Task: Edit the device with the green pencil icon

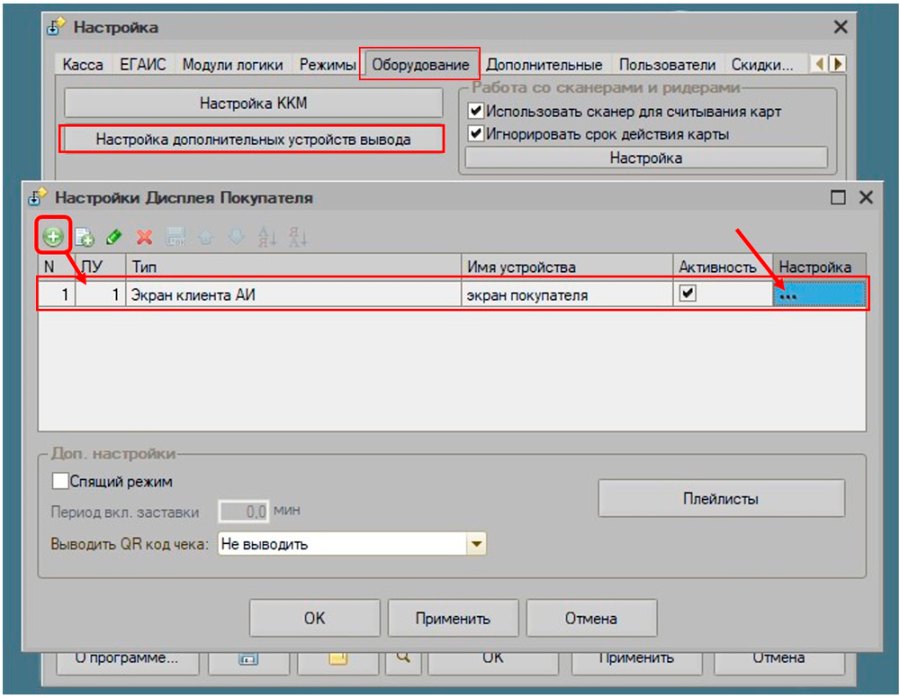Action: (114, 236)
